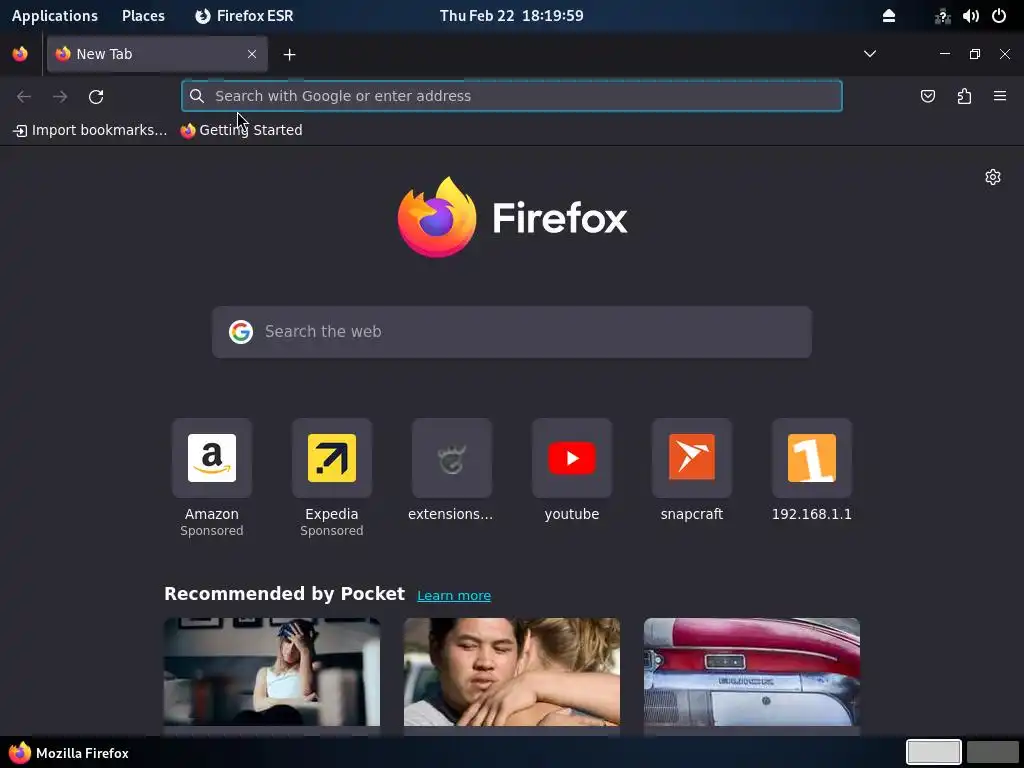Open the Firefox hamburger menu

click(1000, 96)
